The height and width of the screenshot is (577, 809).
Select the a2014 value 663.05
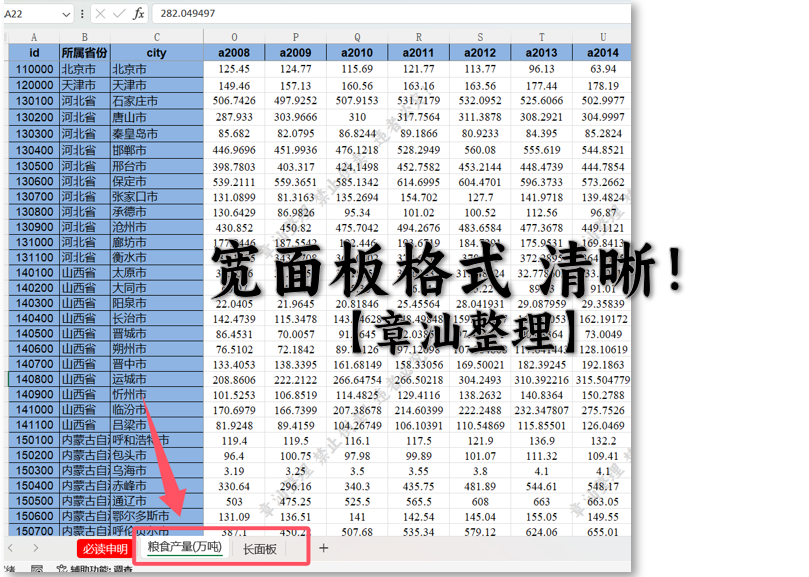coord(603,502)
